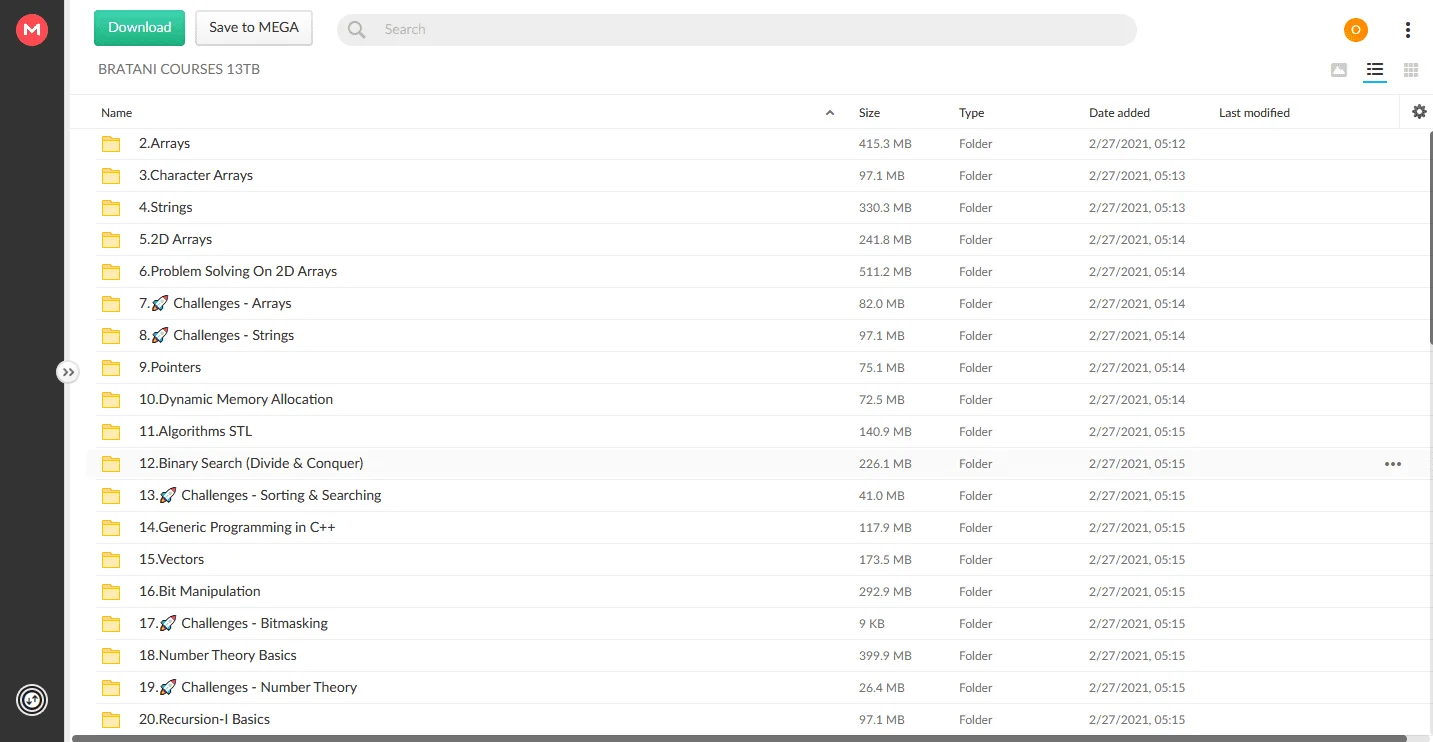This screenshot has width=1433, height=742.
Task: Switch to list view
Action: (1375, 70)
